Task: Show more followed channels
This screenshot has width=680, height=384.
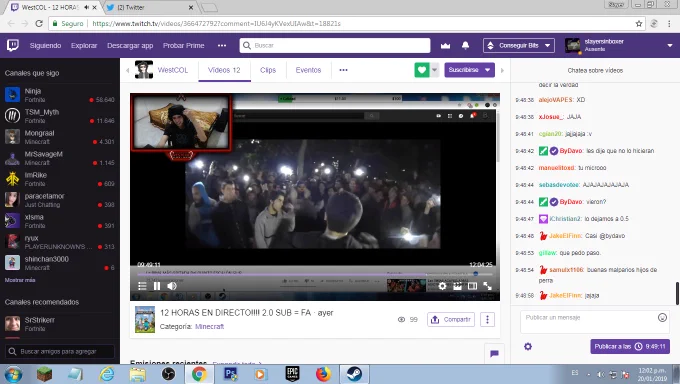Action: coord(20,280)
